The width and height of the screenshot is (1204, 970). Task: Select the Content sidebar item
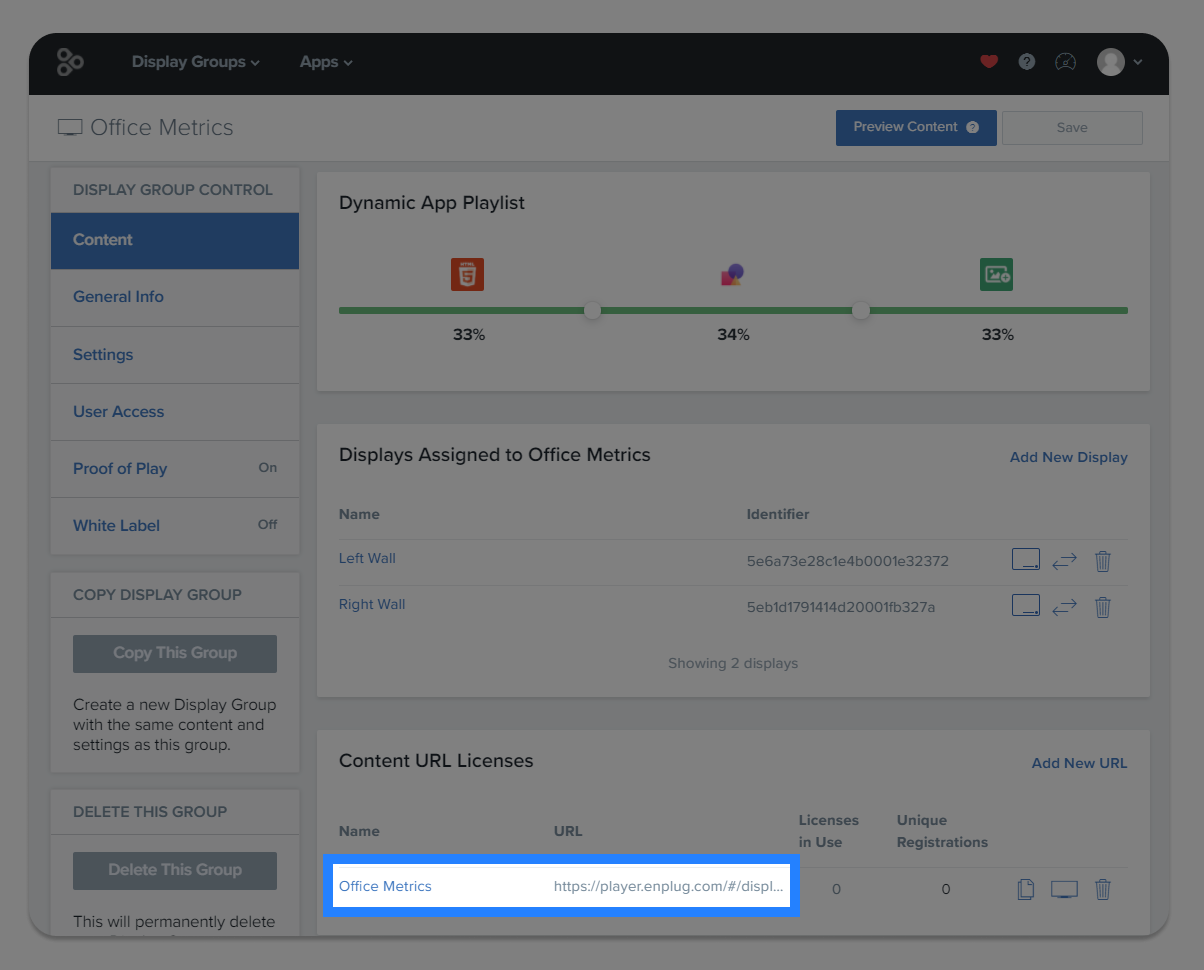click(x=175, y=240)
